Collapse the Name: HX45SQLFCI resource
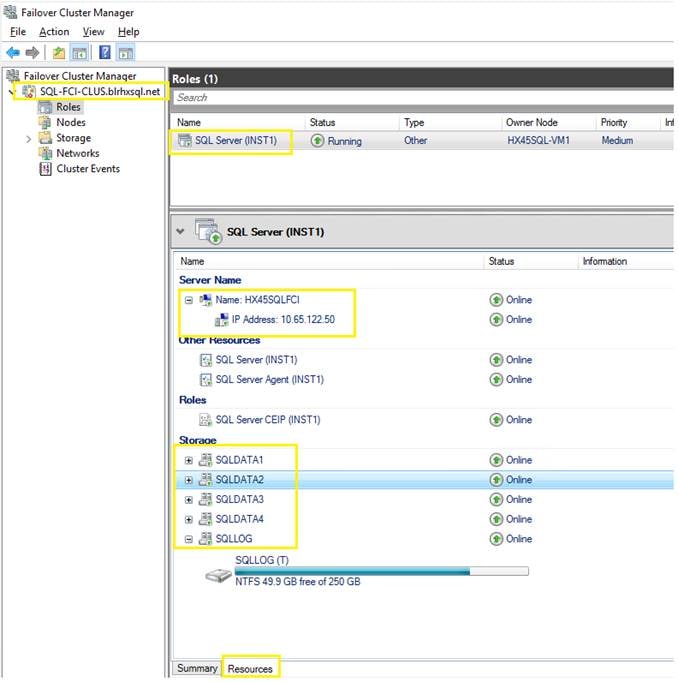Screen dimensions: 678x682 pyautogui.click(x=189, y=300)
